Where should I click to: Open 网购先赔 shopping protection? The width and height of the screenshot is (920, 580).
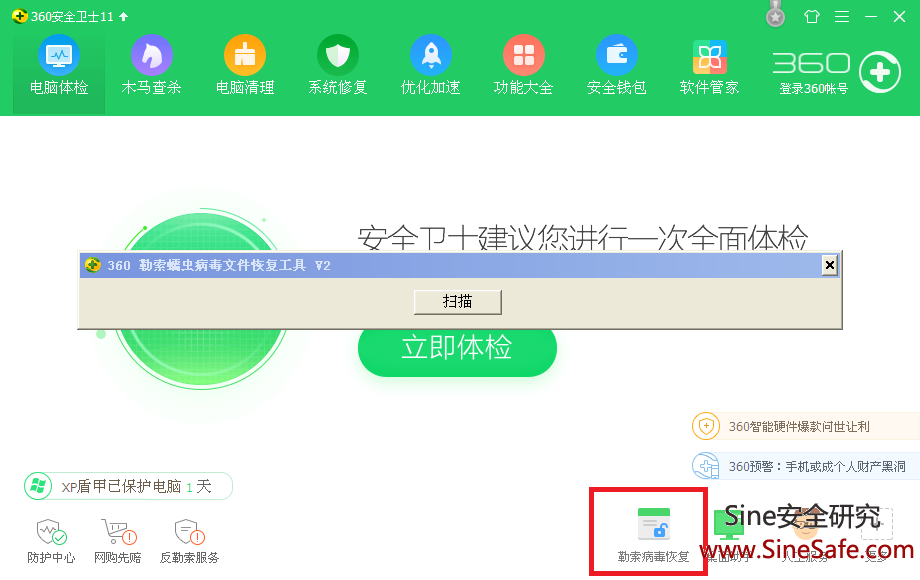tap(117, 541)
